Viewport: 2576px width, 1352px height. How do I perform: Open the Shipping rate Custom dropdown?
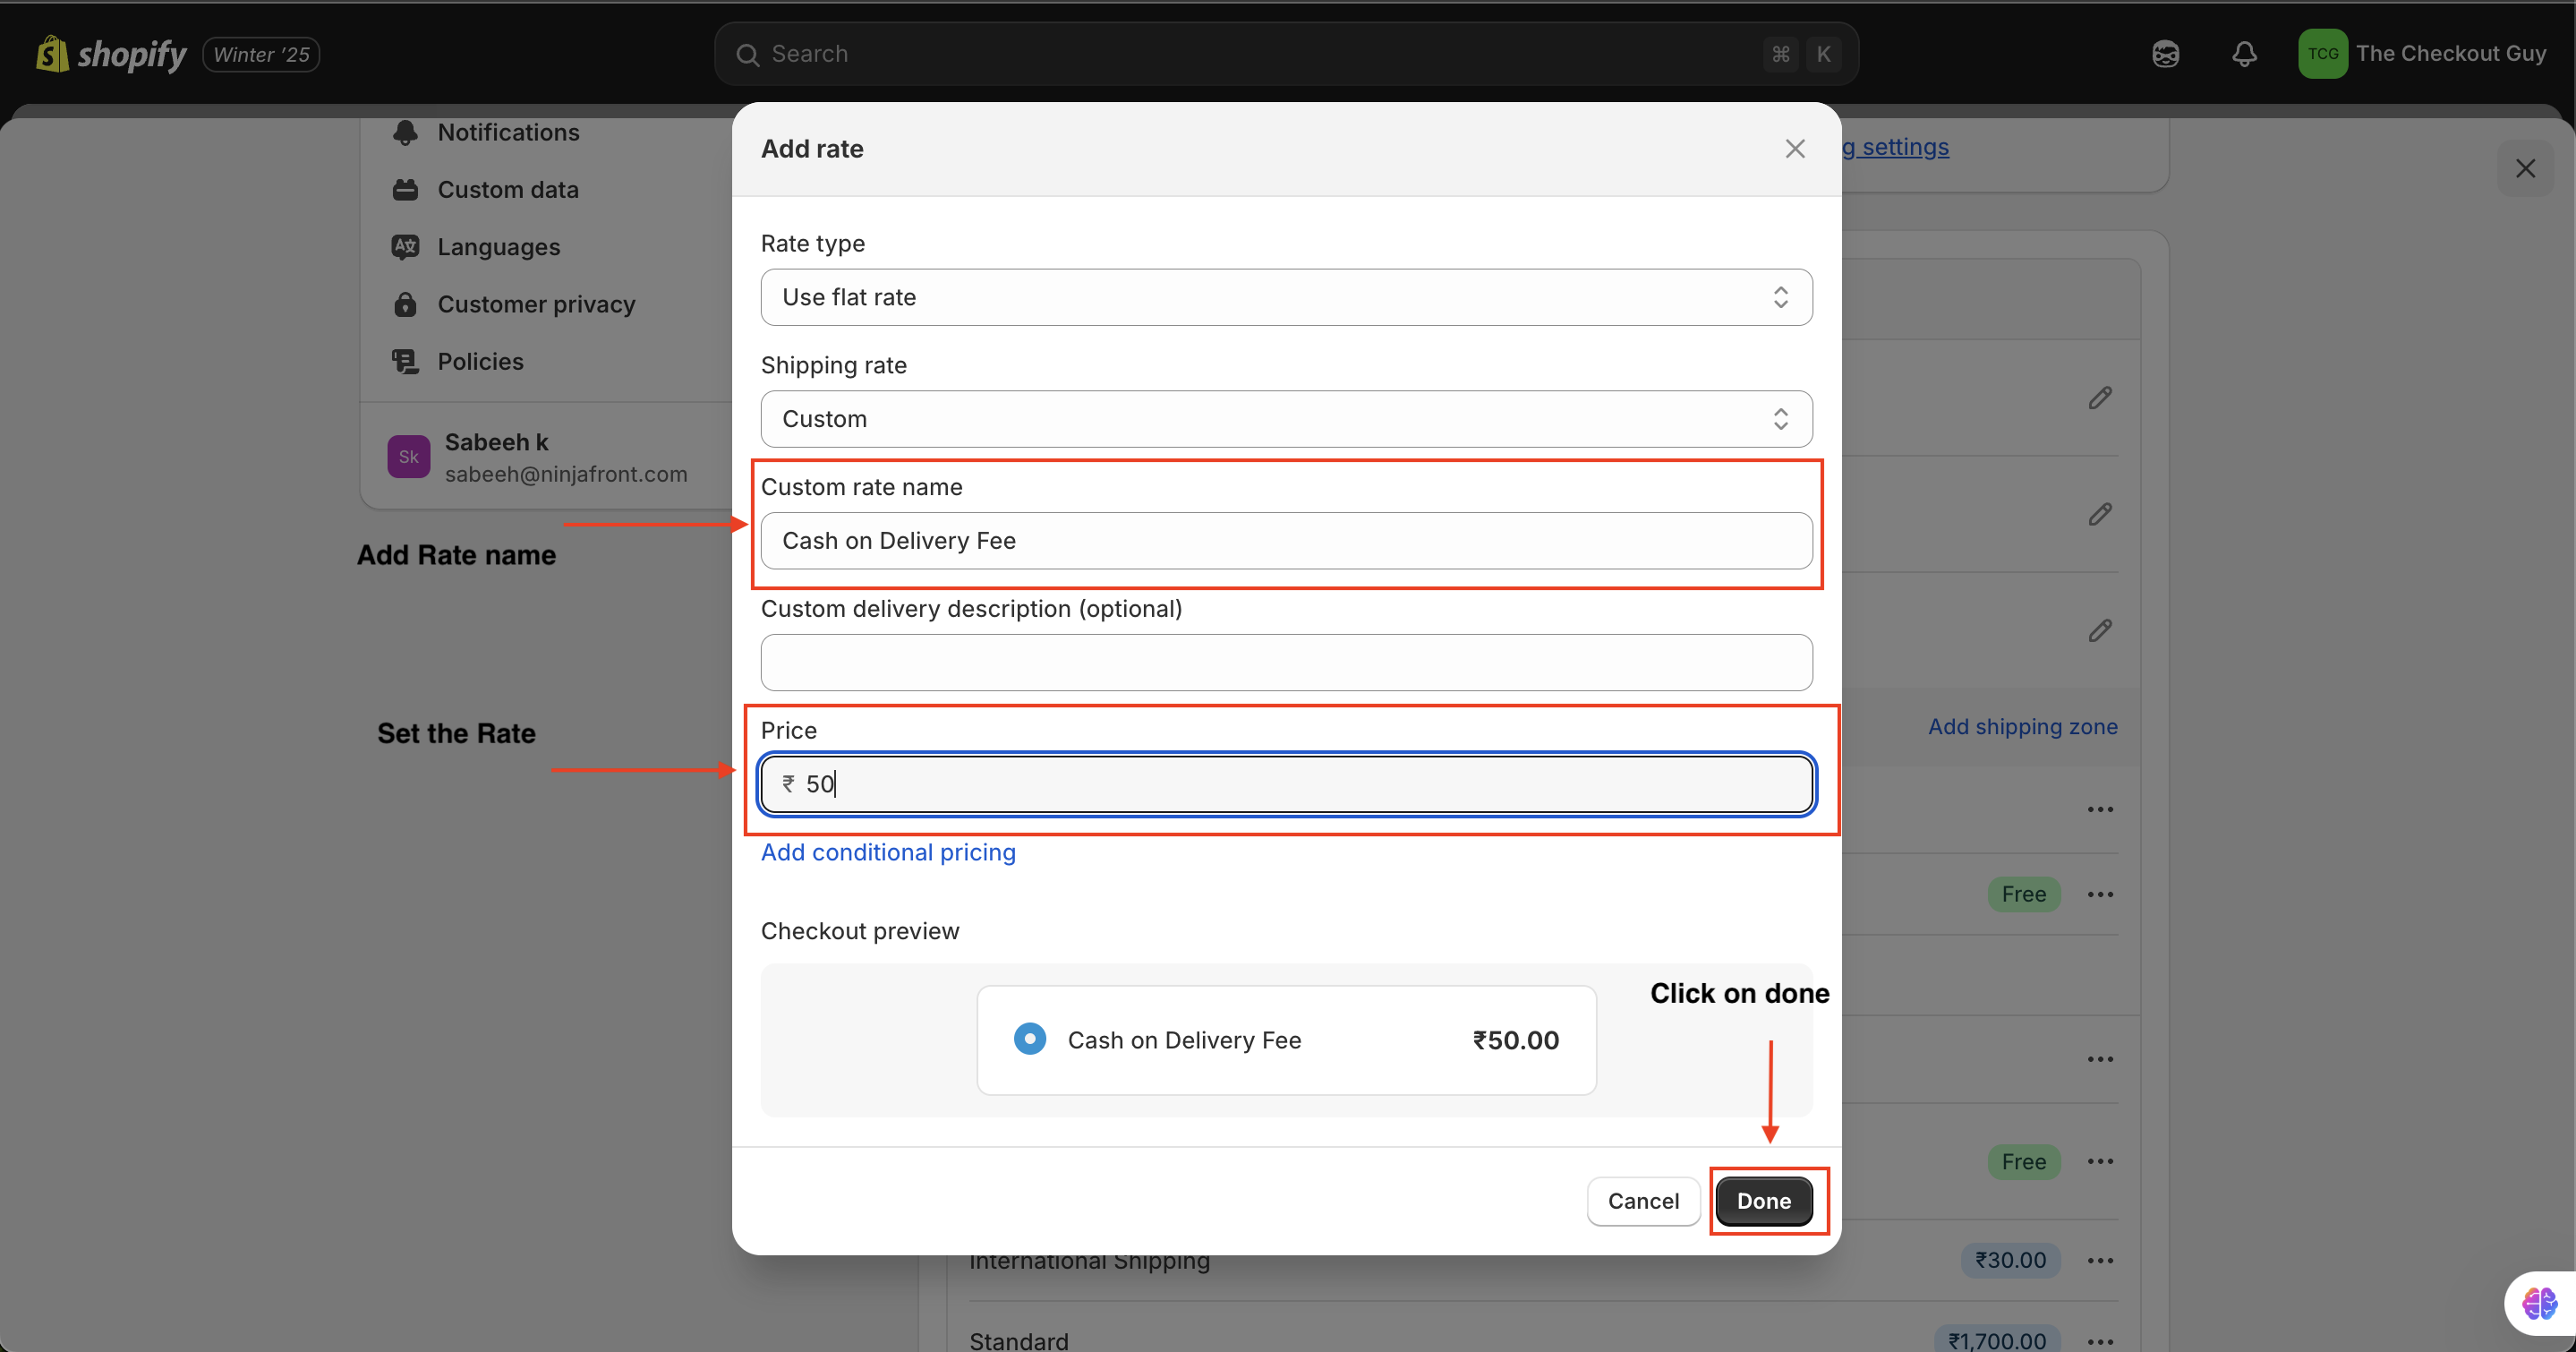pyautogui.click(x=1286, y=419)
